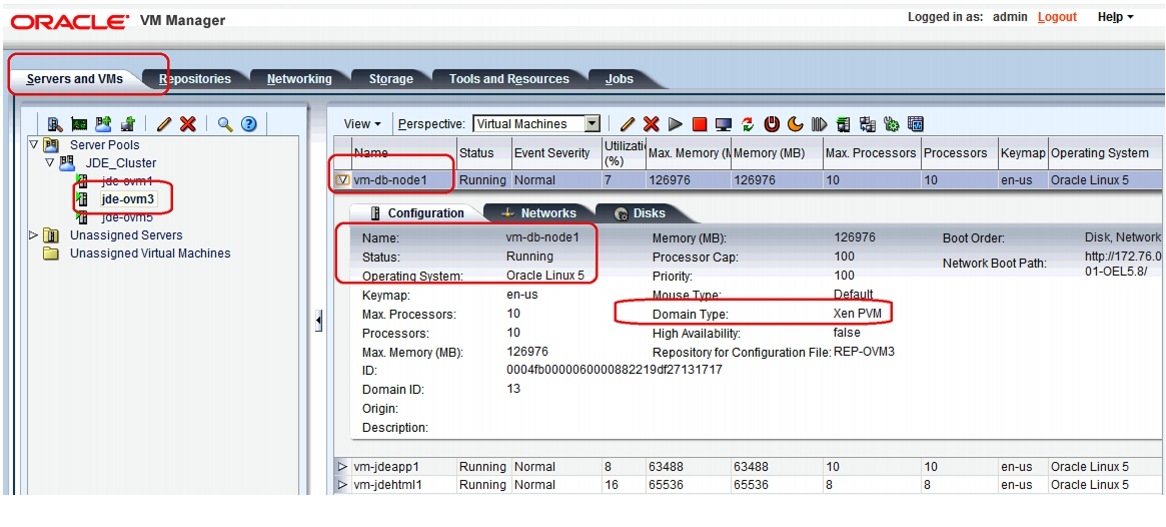The height and width of the screenshot is (527, 1166).
Task: Sort by the Status column header
Action: (x=483, y=153)
